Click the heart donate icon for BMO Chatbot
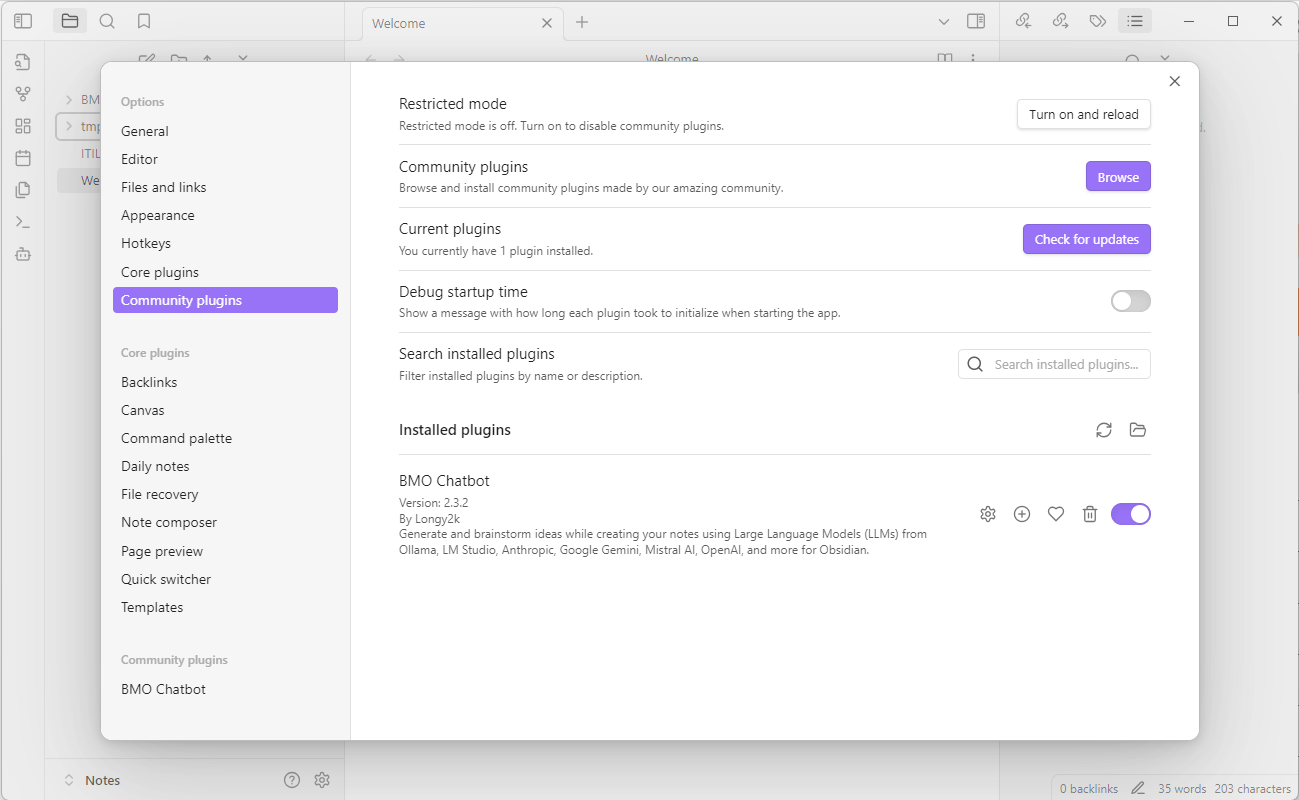The height and width of the screenshot is (800, 1299). click(1056, 514)
